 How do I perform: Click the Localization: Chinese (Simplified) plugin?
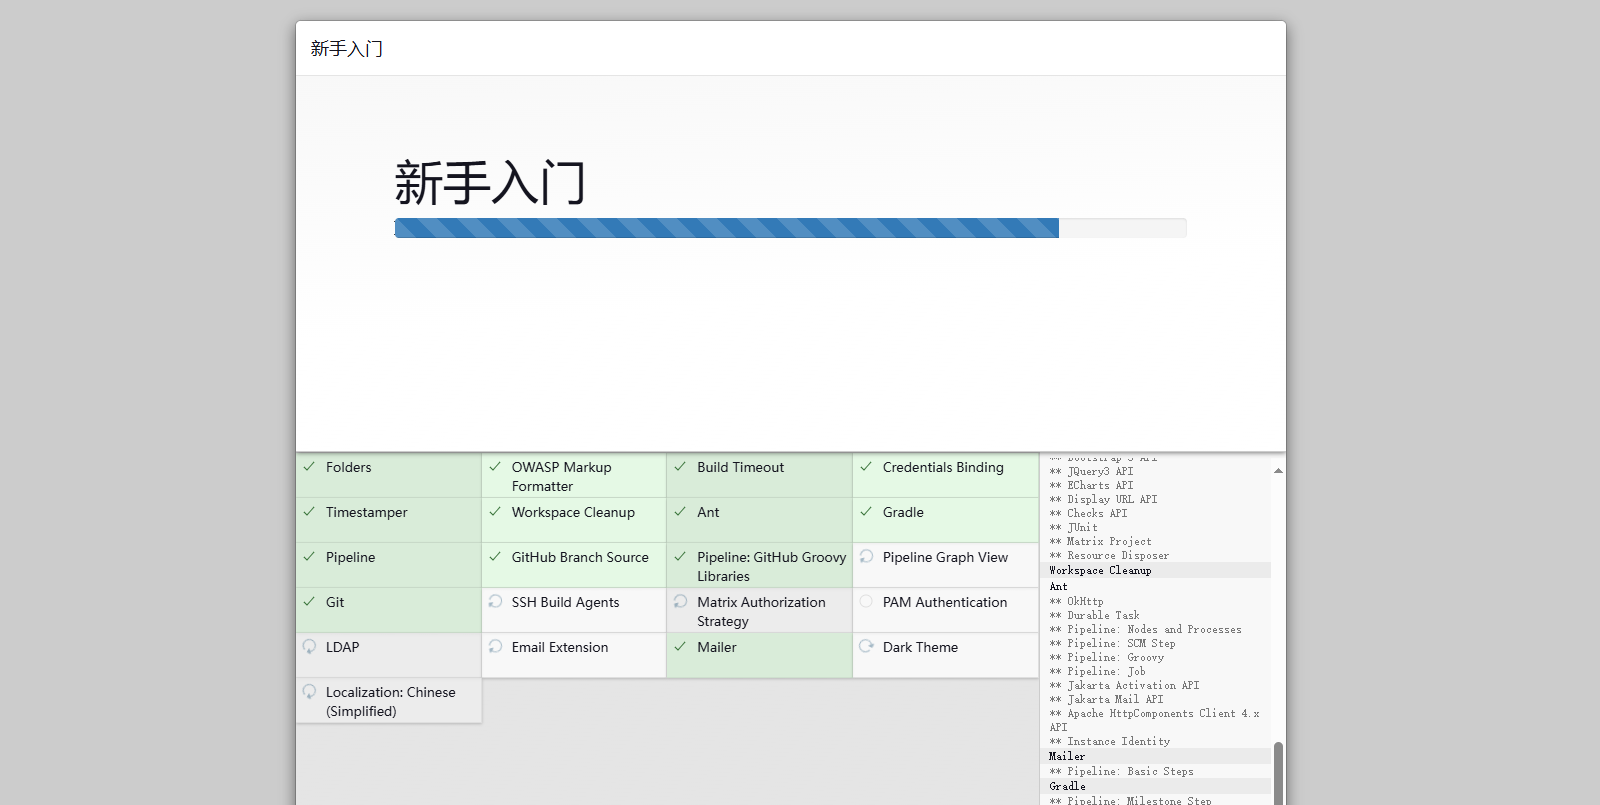[390, 701]
